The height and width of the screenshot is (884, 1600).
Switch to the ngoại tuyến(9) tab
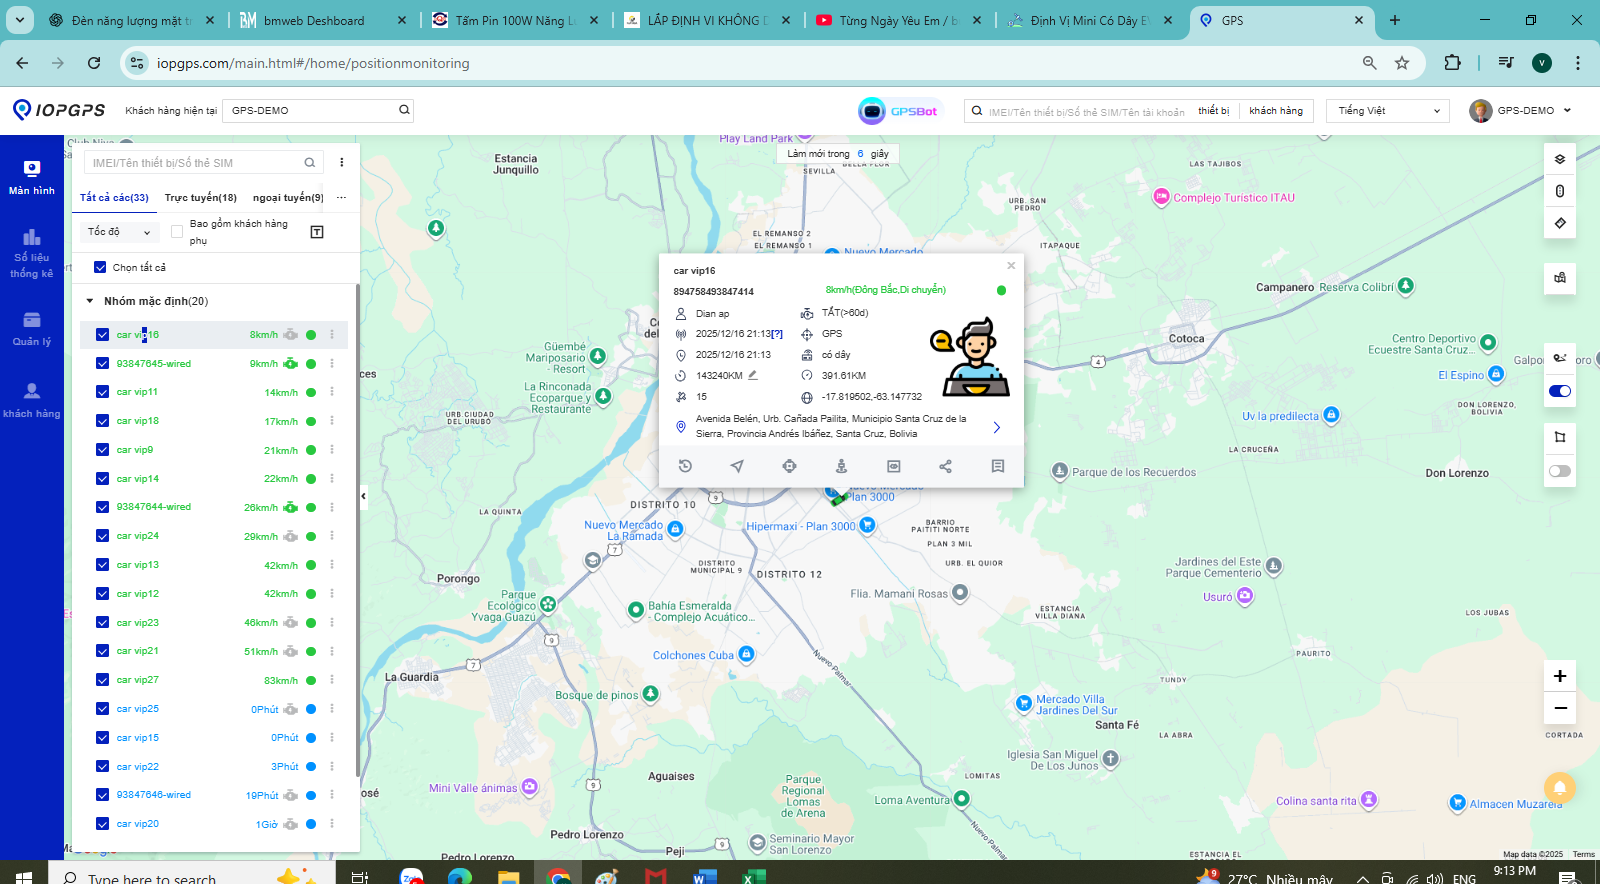tap(288, 198)
